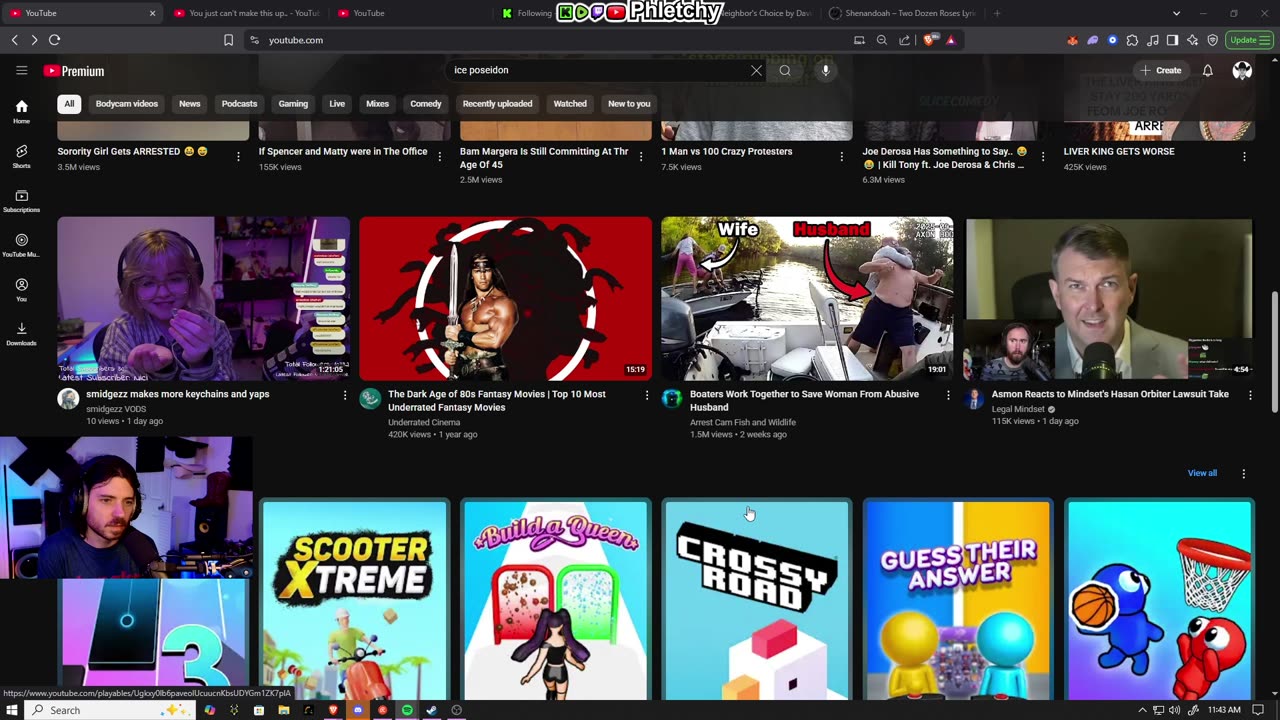Open the You page in sidebar
1280x720 pixels.
pos(21,289)
